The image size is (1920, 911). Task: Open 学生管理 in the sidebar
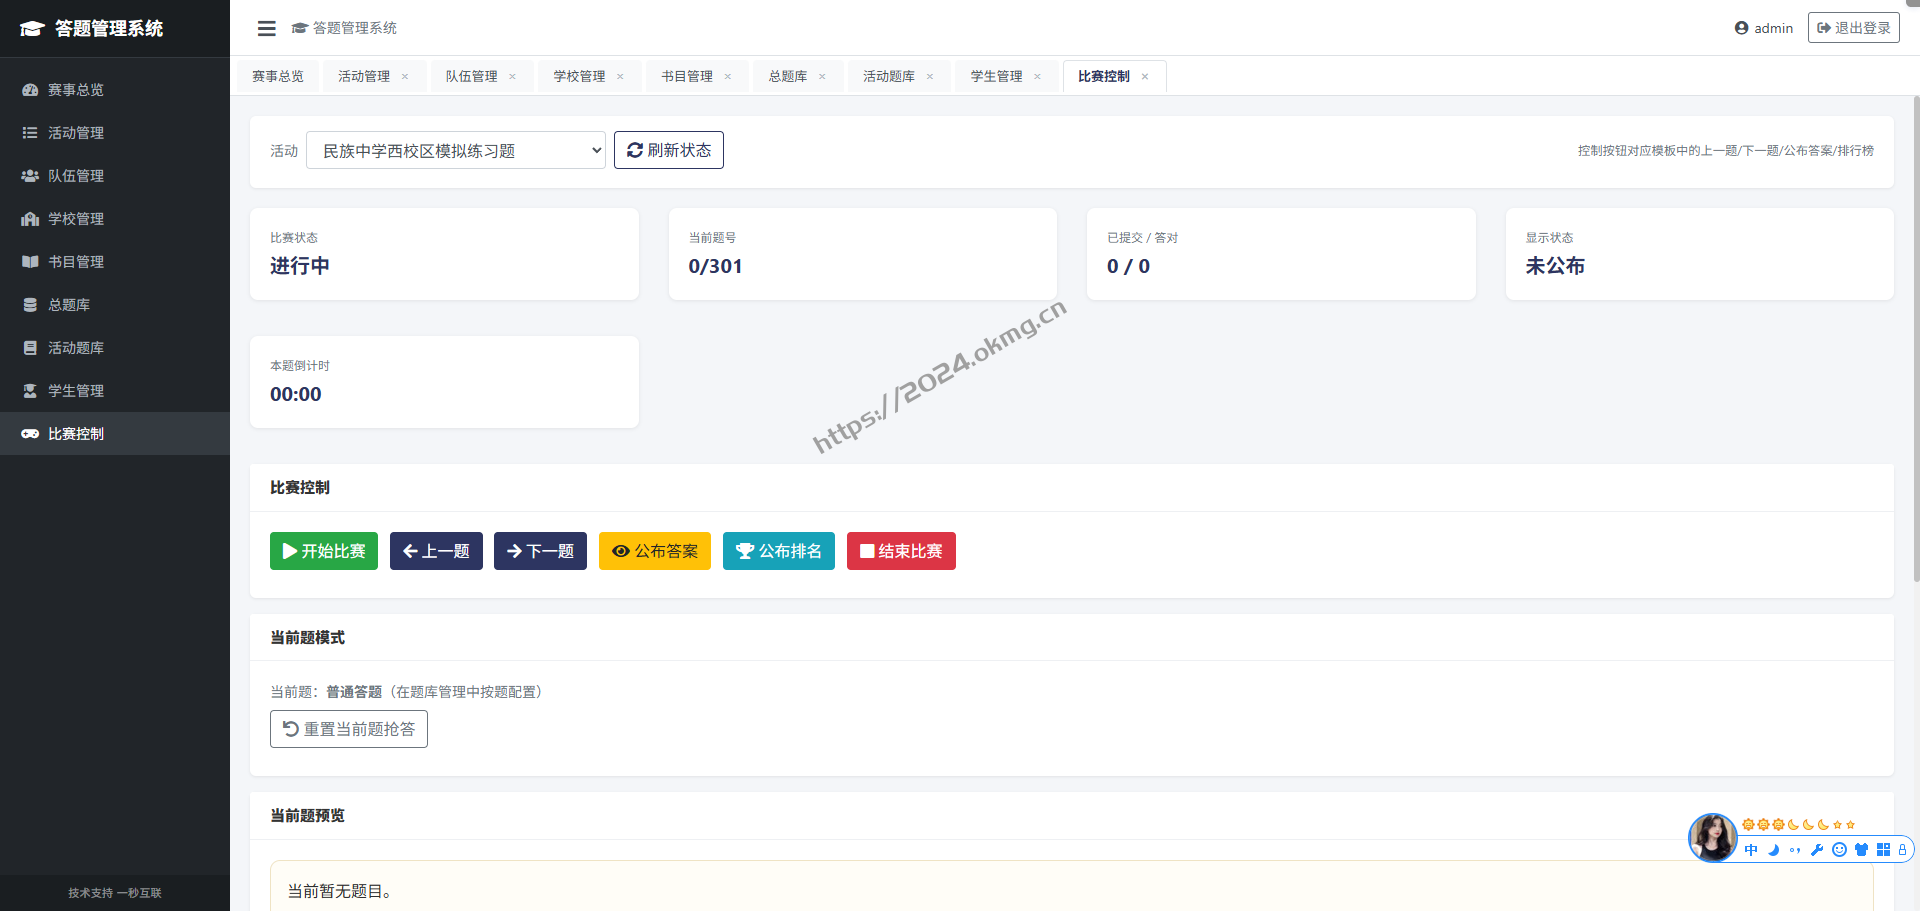coord(115,391)
